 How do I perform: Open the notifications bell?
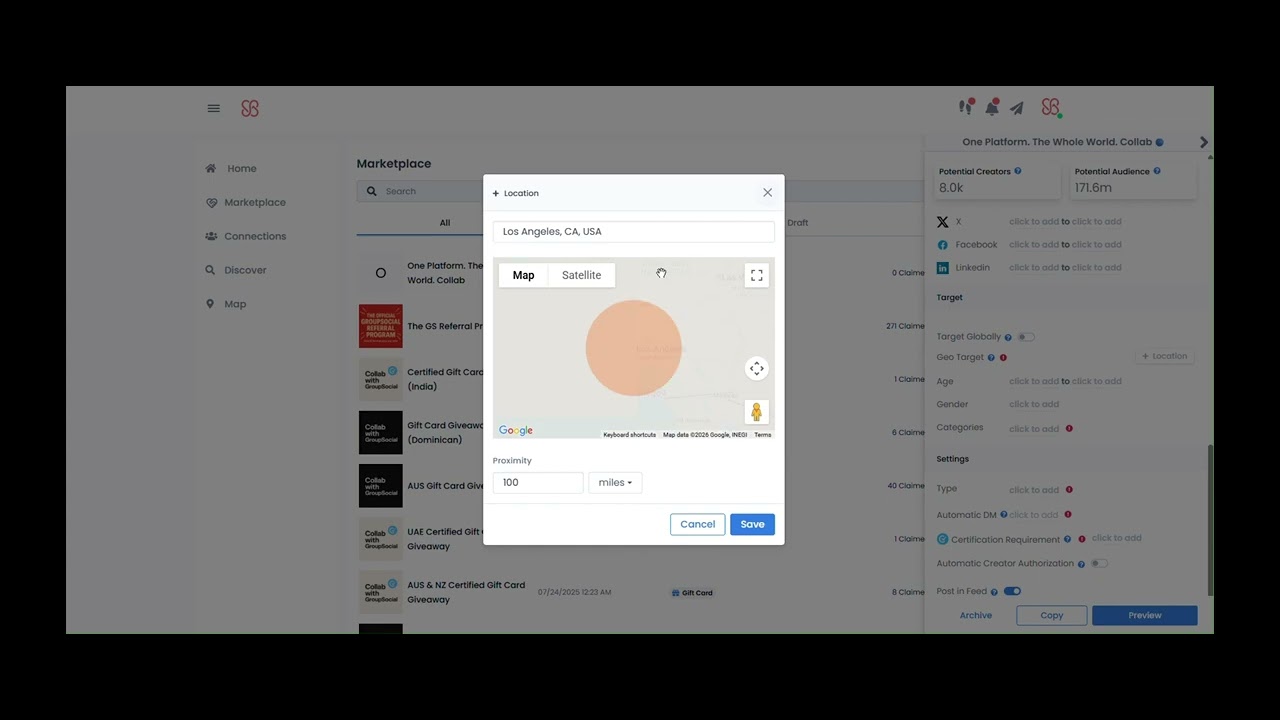tap(992, 107)
